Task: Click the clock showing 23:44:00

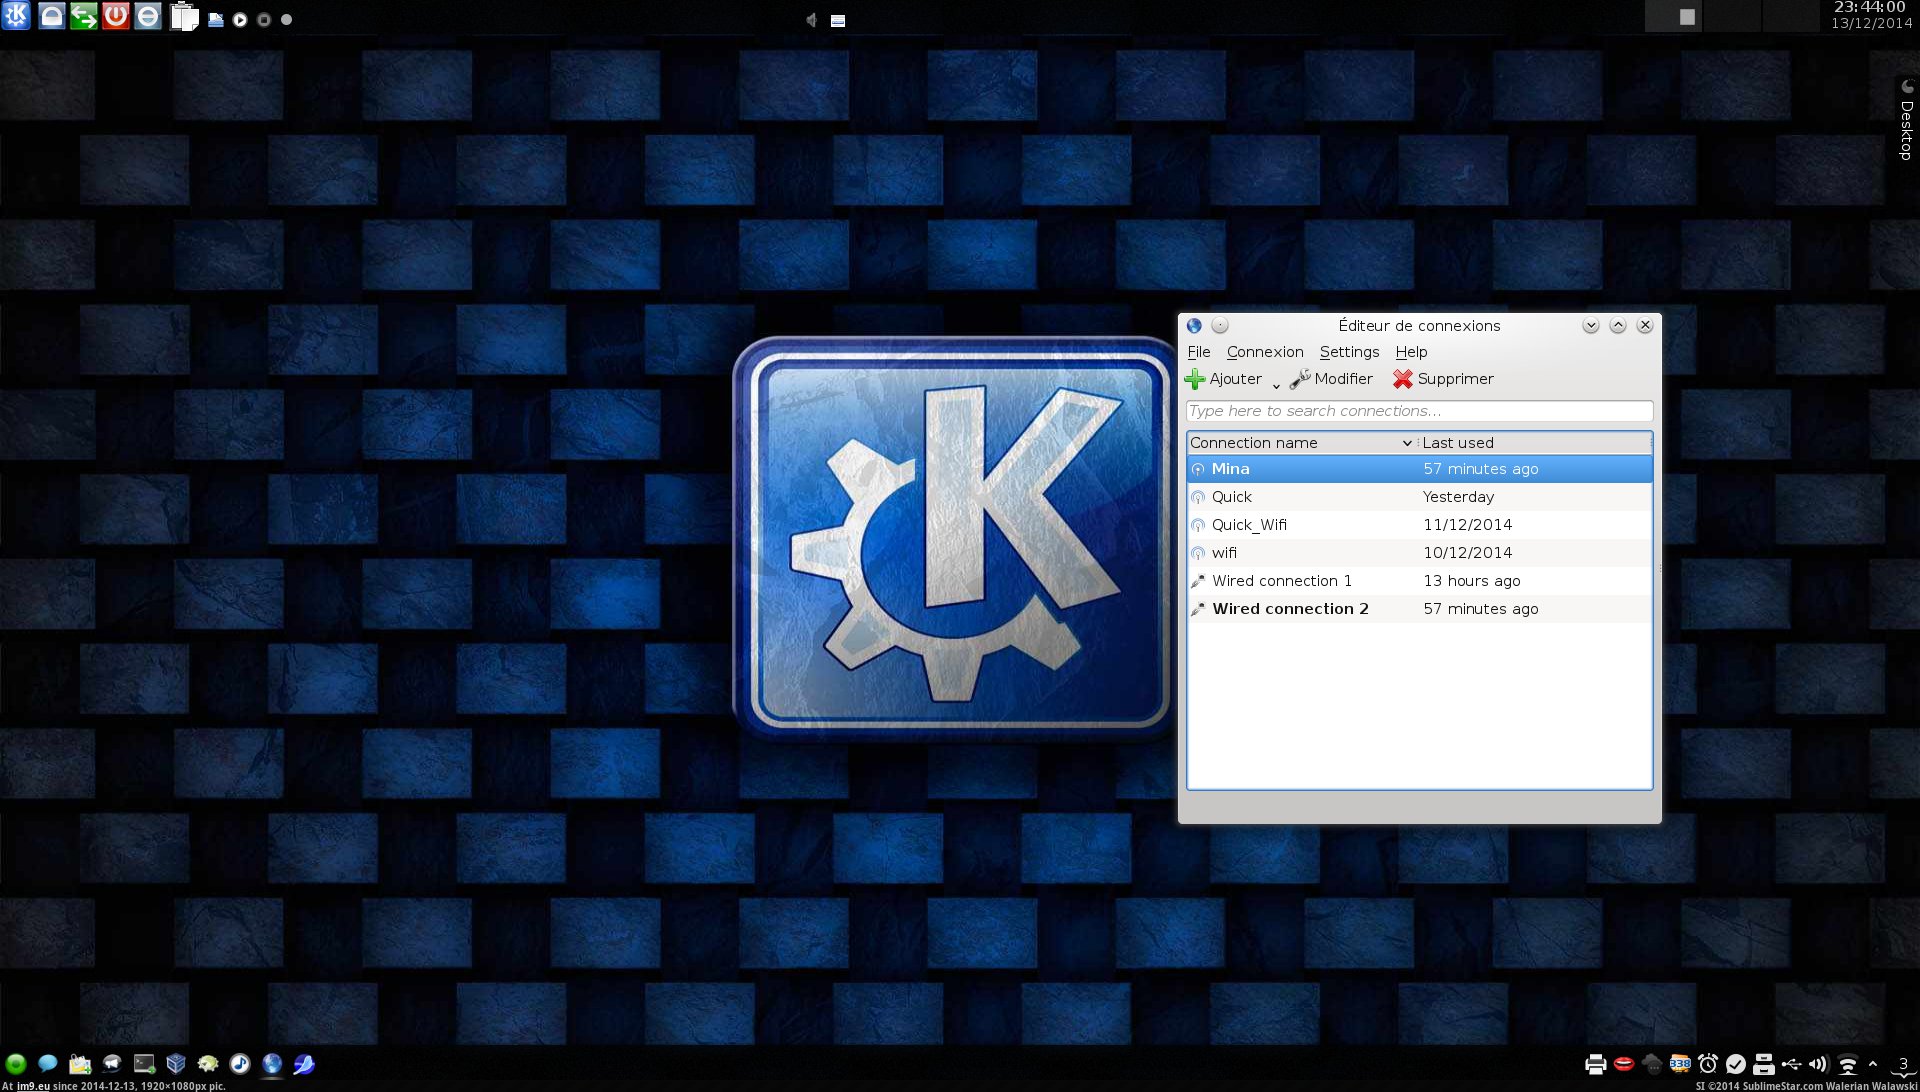Action: pyautogui.click(x=1869, y=8)
